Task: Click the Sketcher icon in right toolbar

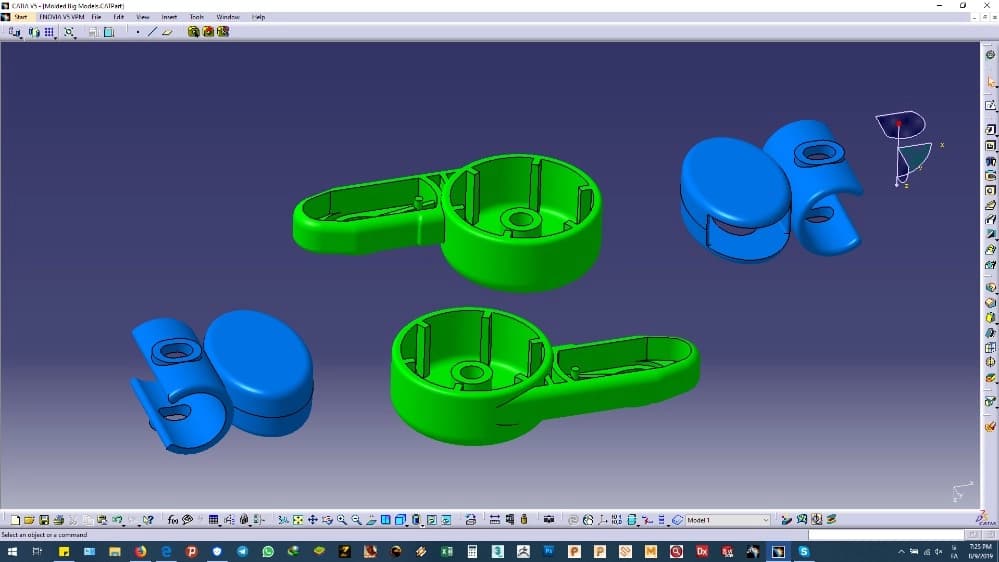Action: pyautogui.click(x=990, y=106)
